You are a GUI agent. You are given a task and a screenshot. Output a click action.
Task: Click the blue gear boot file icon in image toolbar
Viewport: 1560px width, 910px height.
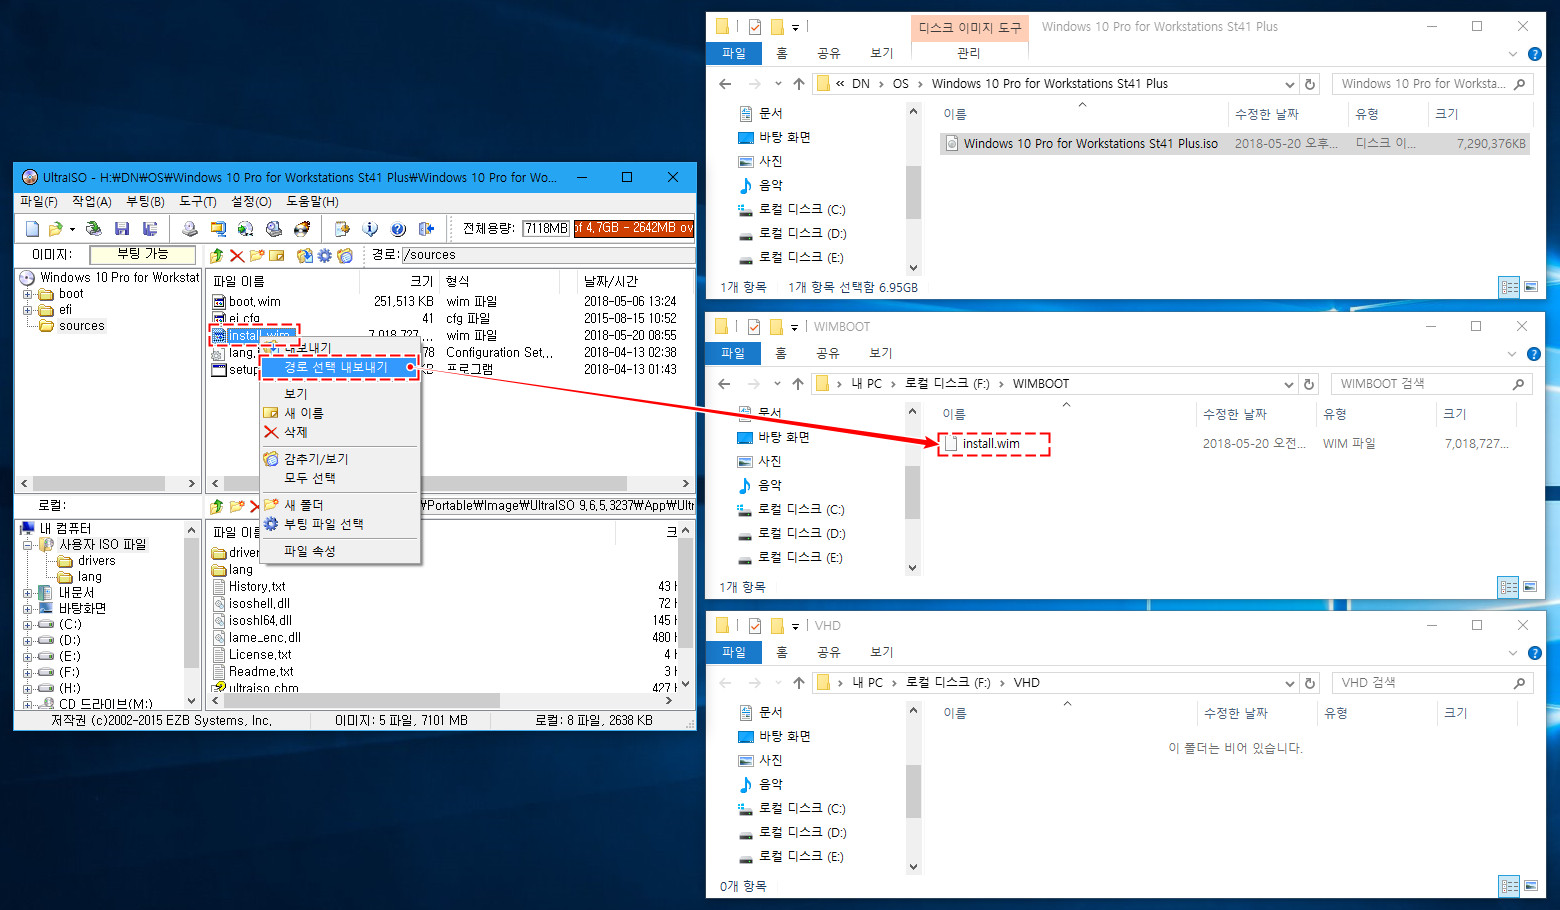point(325,256)
